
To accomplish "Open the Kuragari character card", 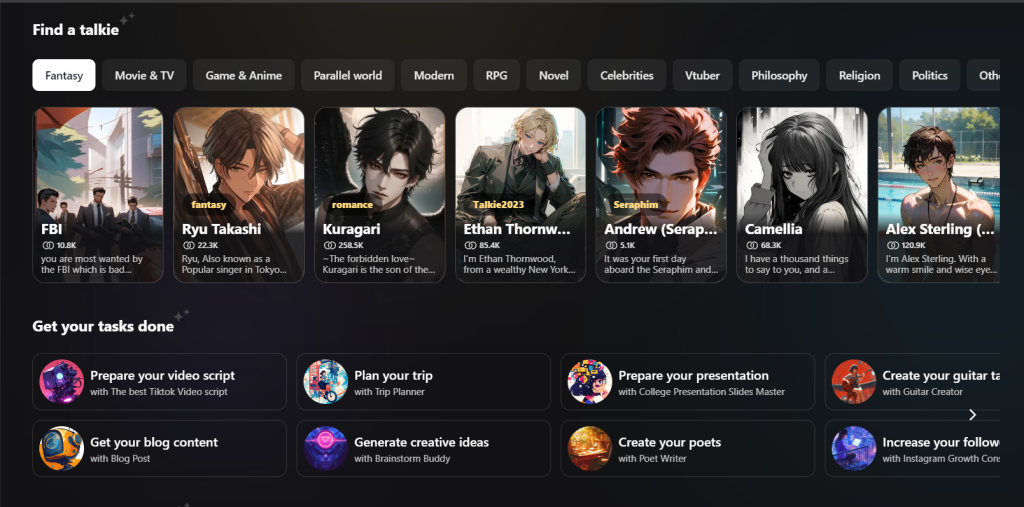I will pyautogui.click(x=379, y=195).
